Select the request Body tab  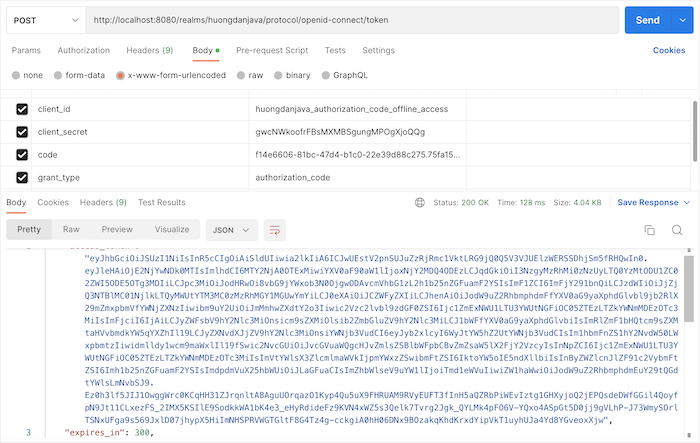click(205, 50)
